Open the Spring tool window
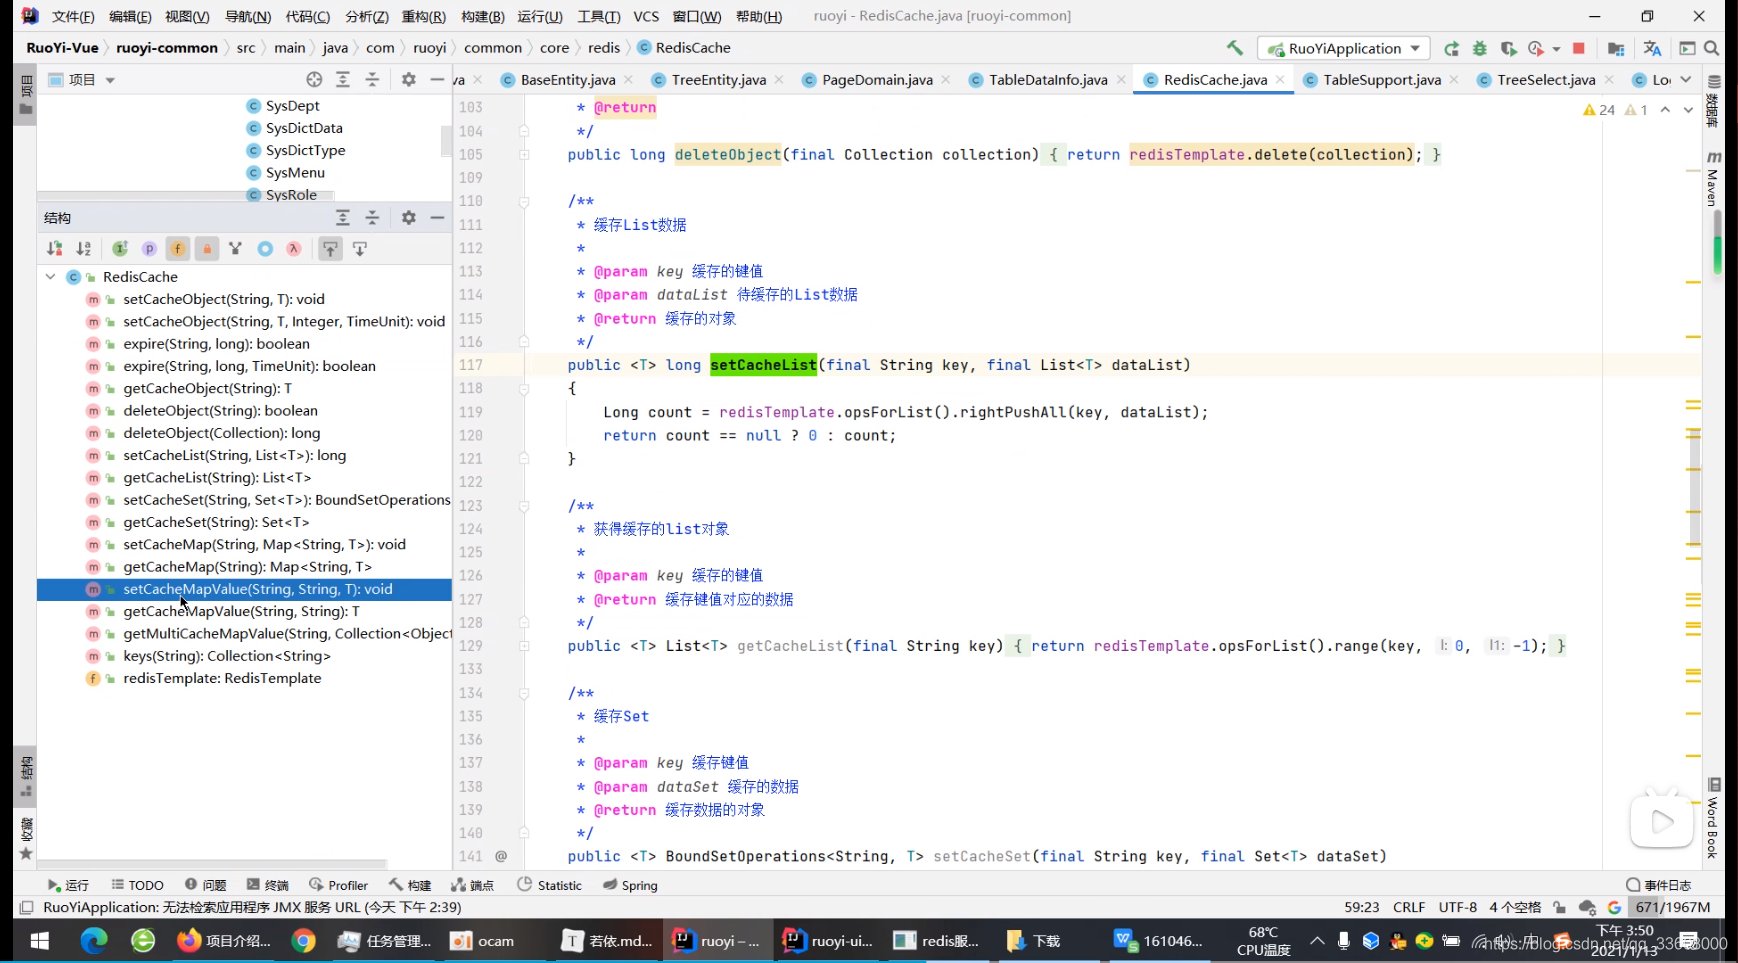 [630, 885]
